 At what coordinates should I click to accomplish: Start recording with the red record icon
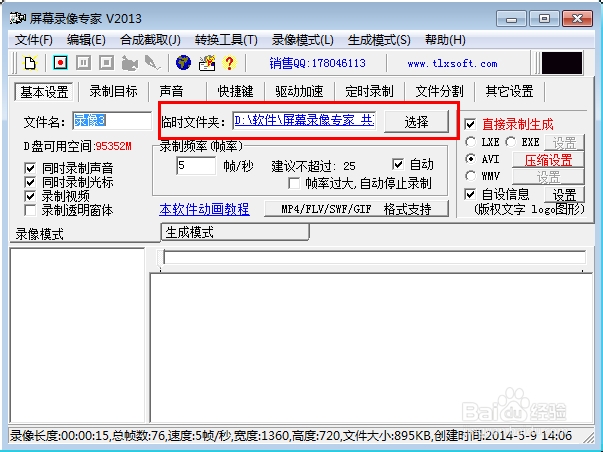60,62
